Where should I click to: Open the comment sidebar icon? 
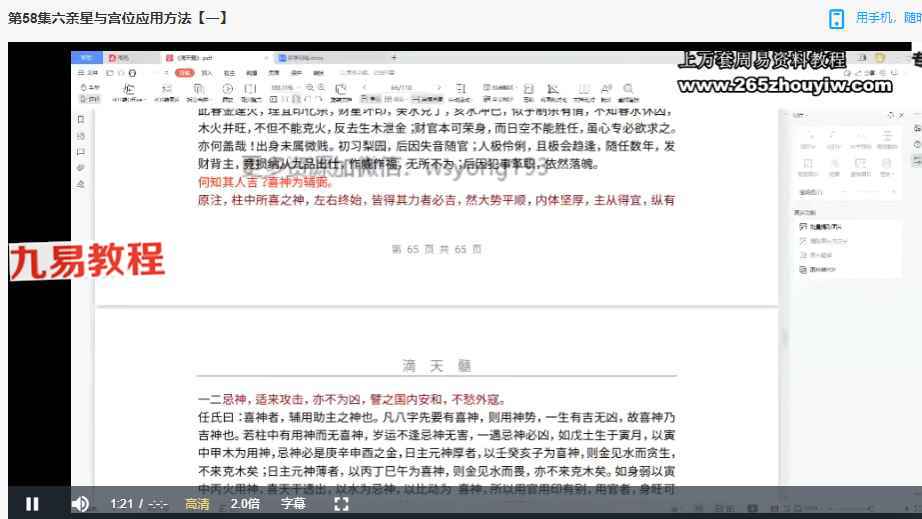pos(81,152)
